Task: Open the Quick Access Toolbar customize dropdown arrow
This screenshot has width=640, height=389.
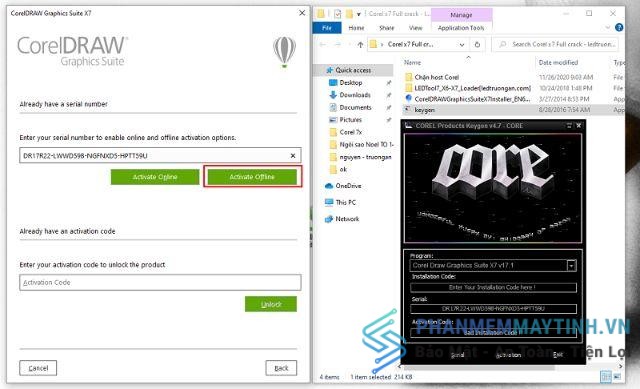Action: click(x=359, y=14)
